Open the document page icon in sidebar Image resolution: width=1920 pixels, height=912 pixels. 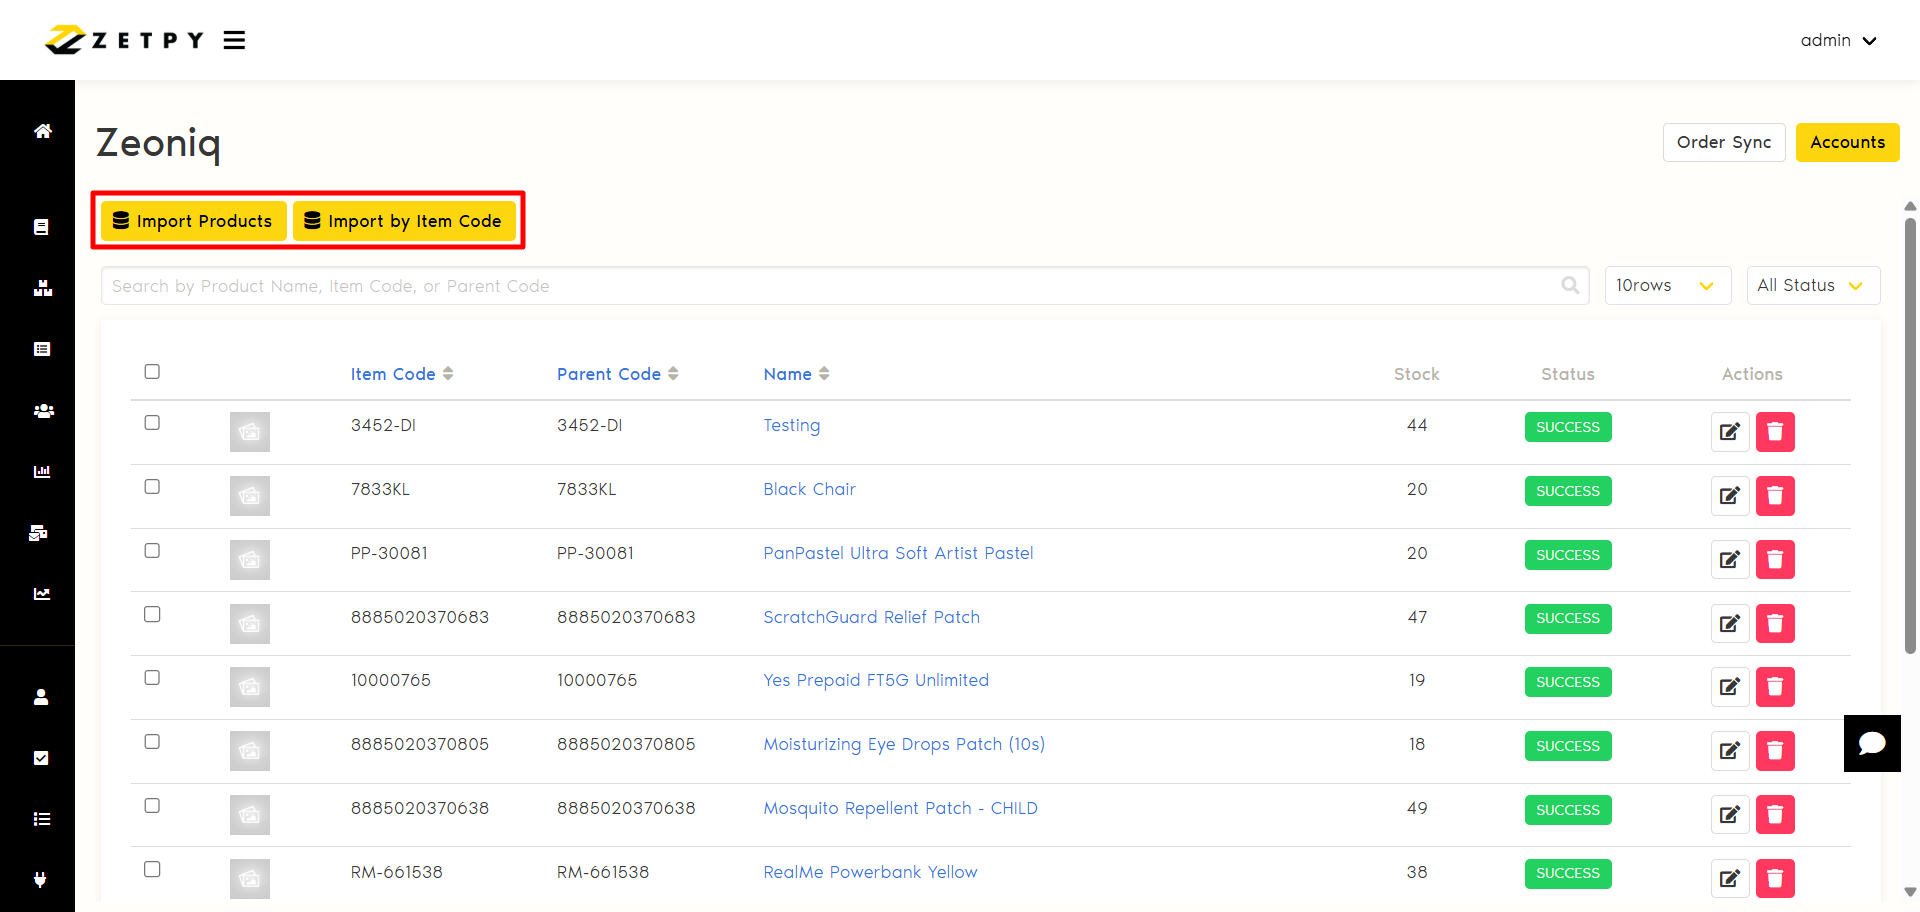pos(41,227)
